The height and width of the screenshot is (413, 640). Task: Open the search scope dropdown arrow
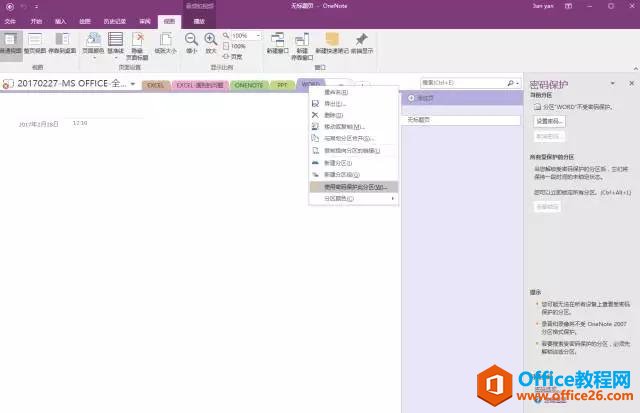(518, 83)
